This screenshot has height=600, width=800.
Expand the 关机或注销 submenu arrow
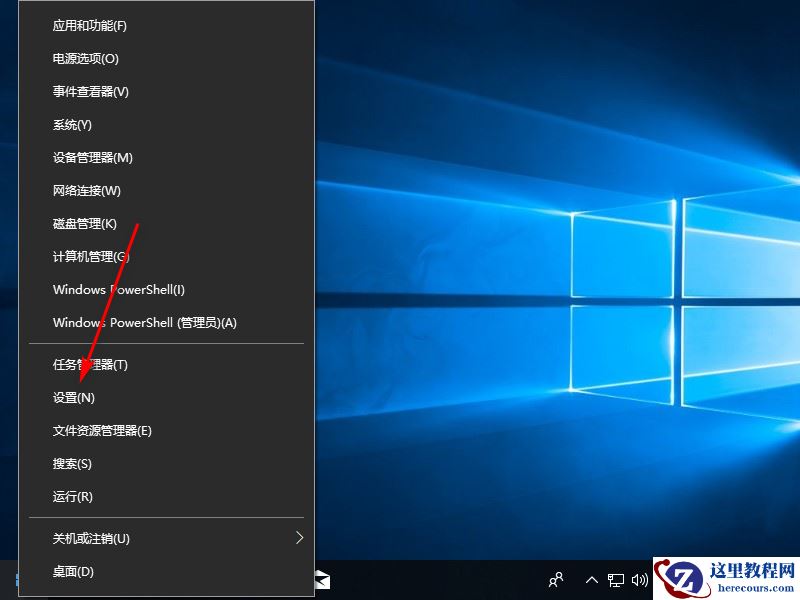pyautogui.click(x=299, y=537)
